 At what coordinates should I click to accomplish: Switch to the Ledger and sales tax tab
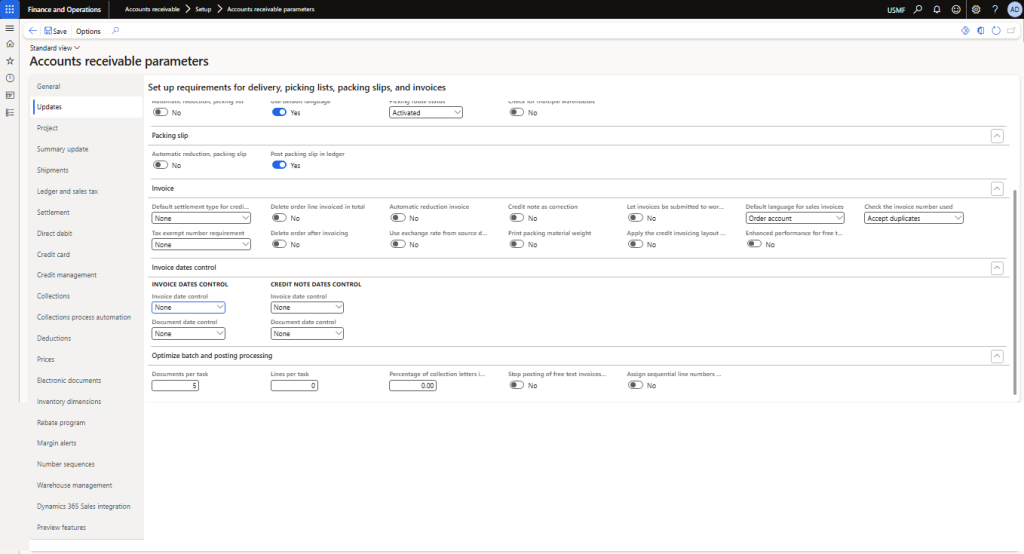pos(67,191)
